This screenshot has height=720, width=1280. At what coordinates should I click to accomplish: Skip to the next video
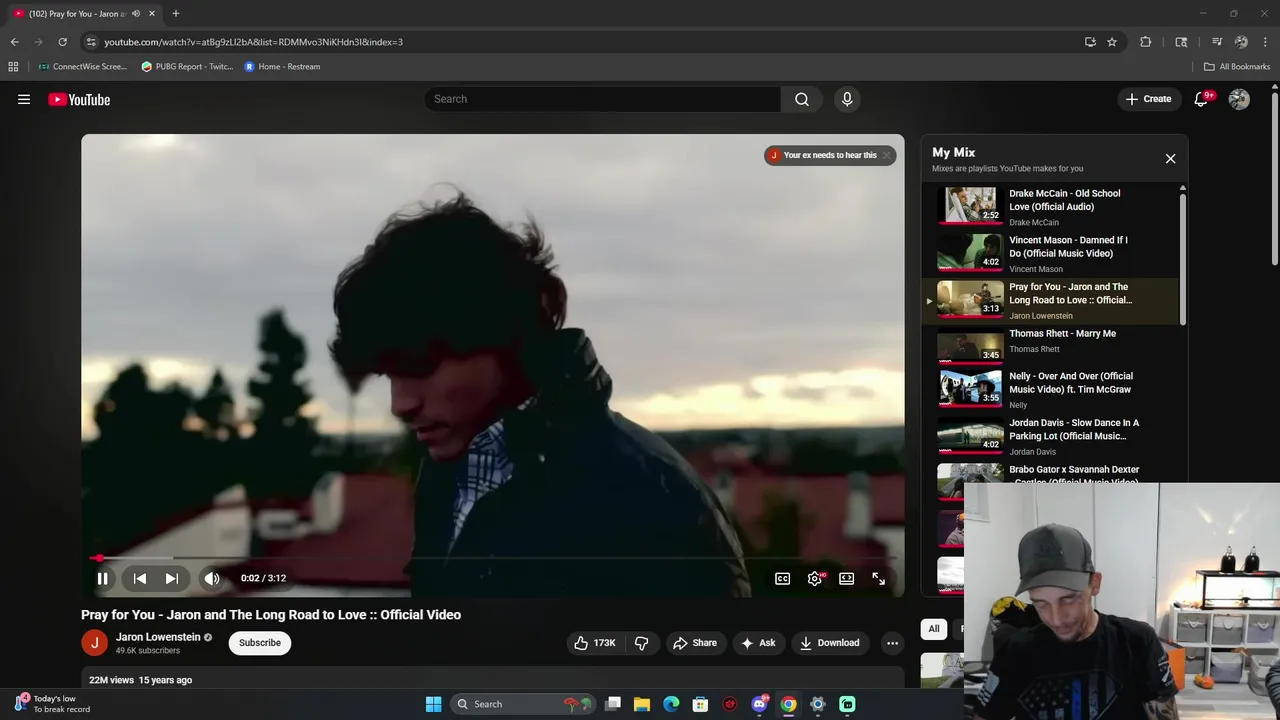[172, 578]
